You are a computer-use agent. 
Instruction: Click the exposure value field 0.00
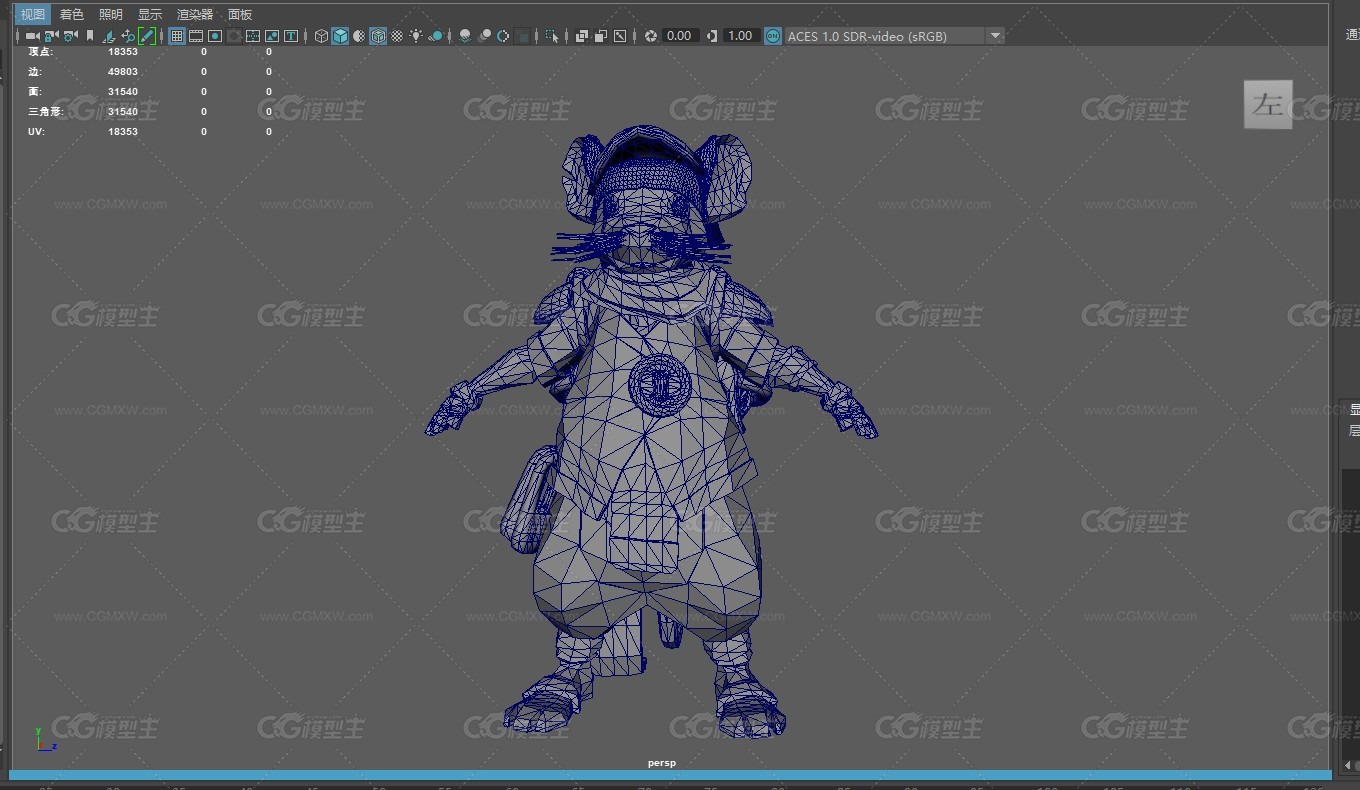(679, 36)
